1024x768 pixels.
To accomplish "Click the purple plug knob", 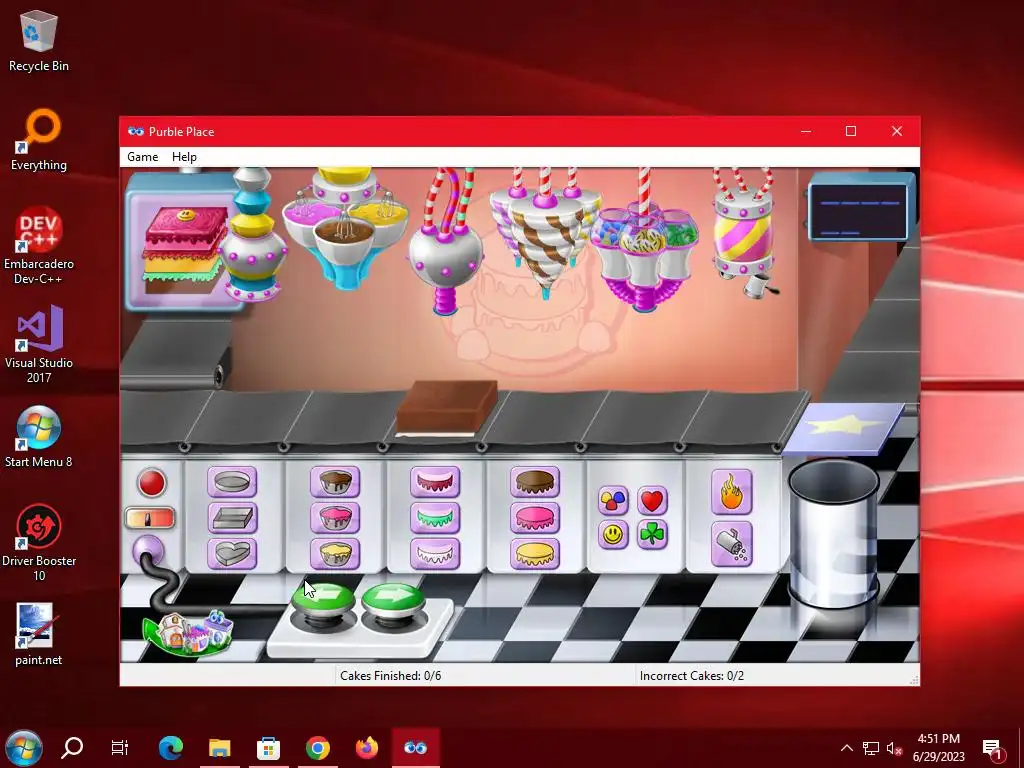I will point(148,551).
